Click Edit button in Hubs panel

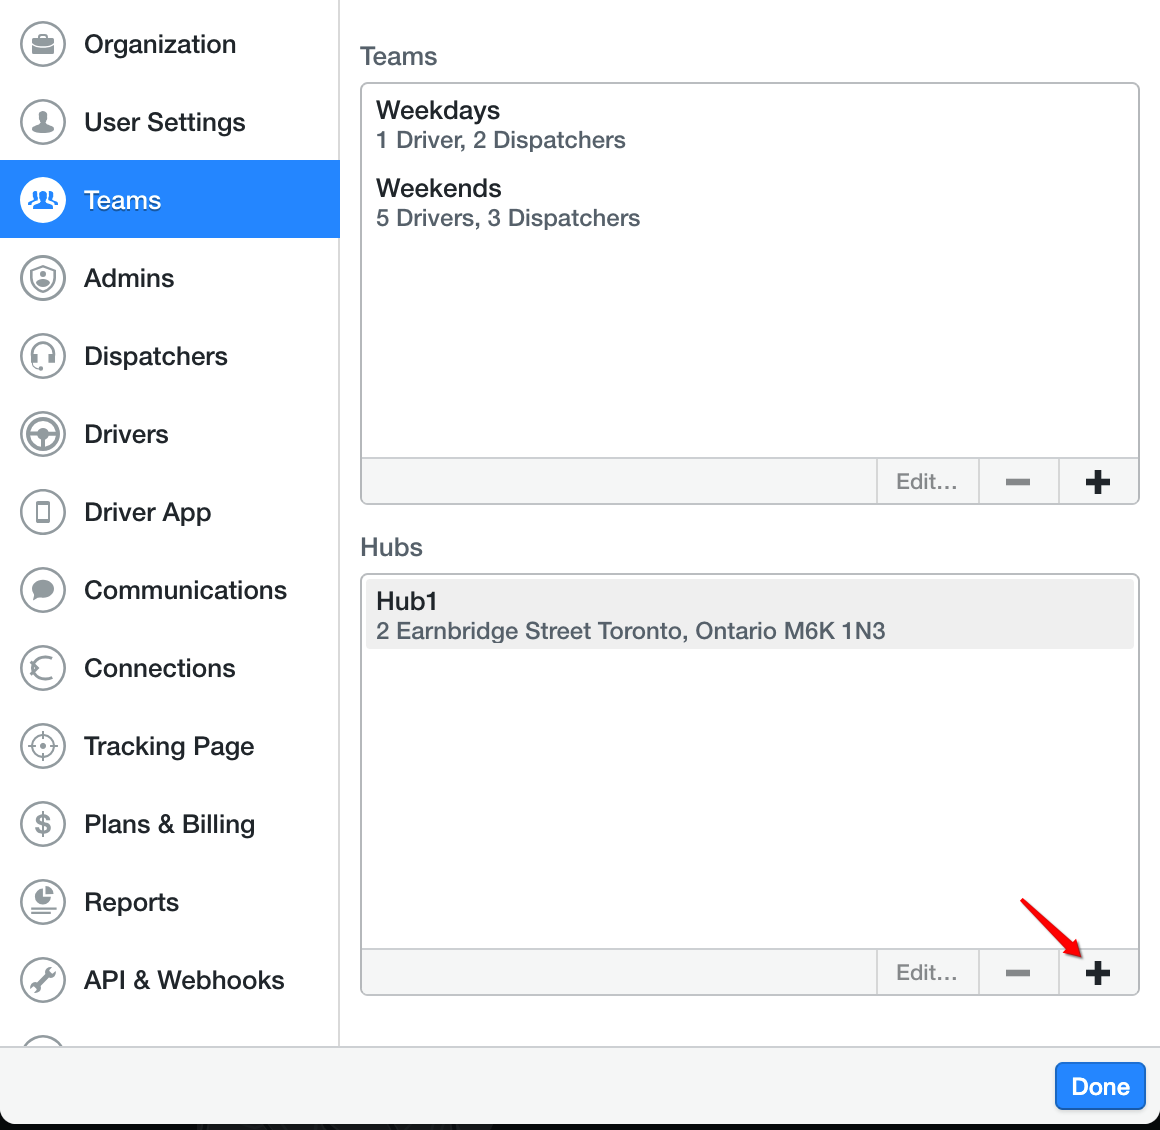927,972
